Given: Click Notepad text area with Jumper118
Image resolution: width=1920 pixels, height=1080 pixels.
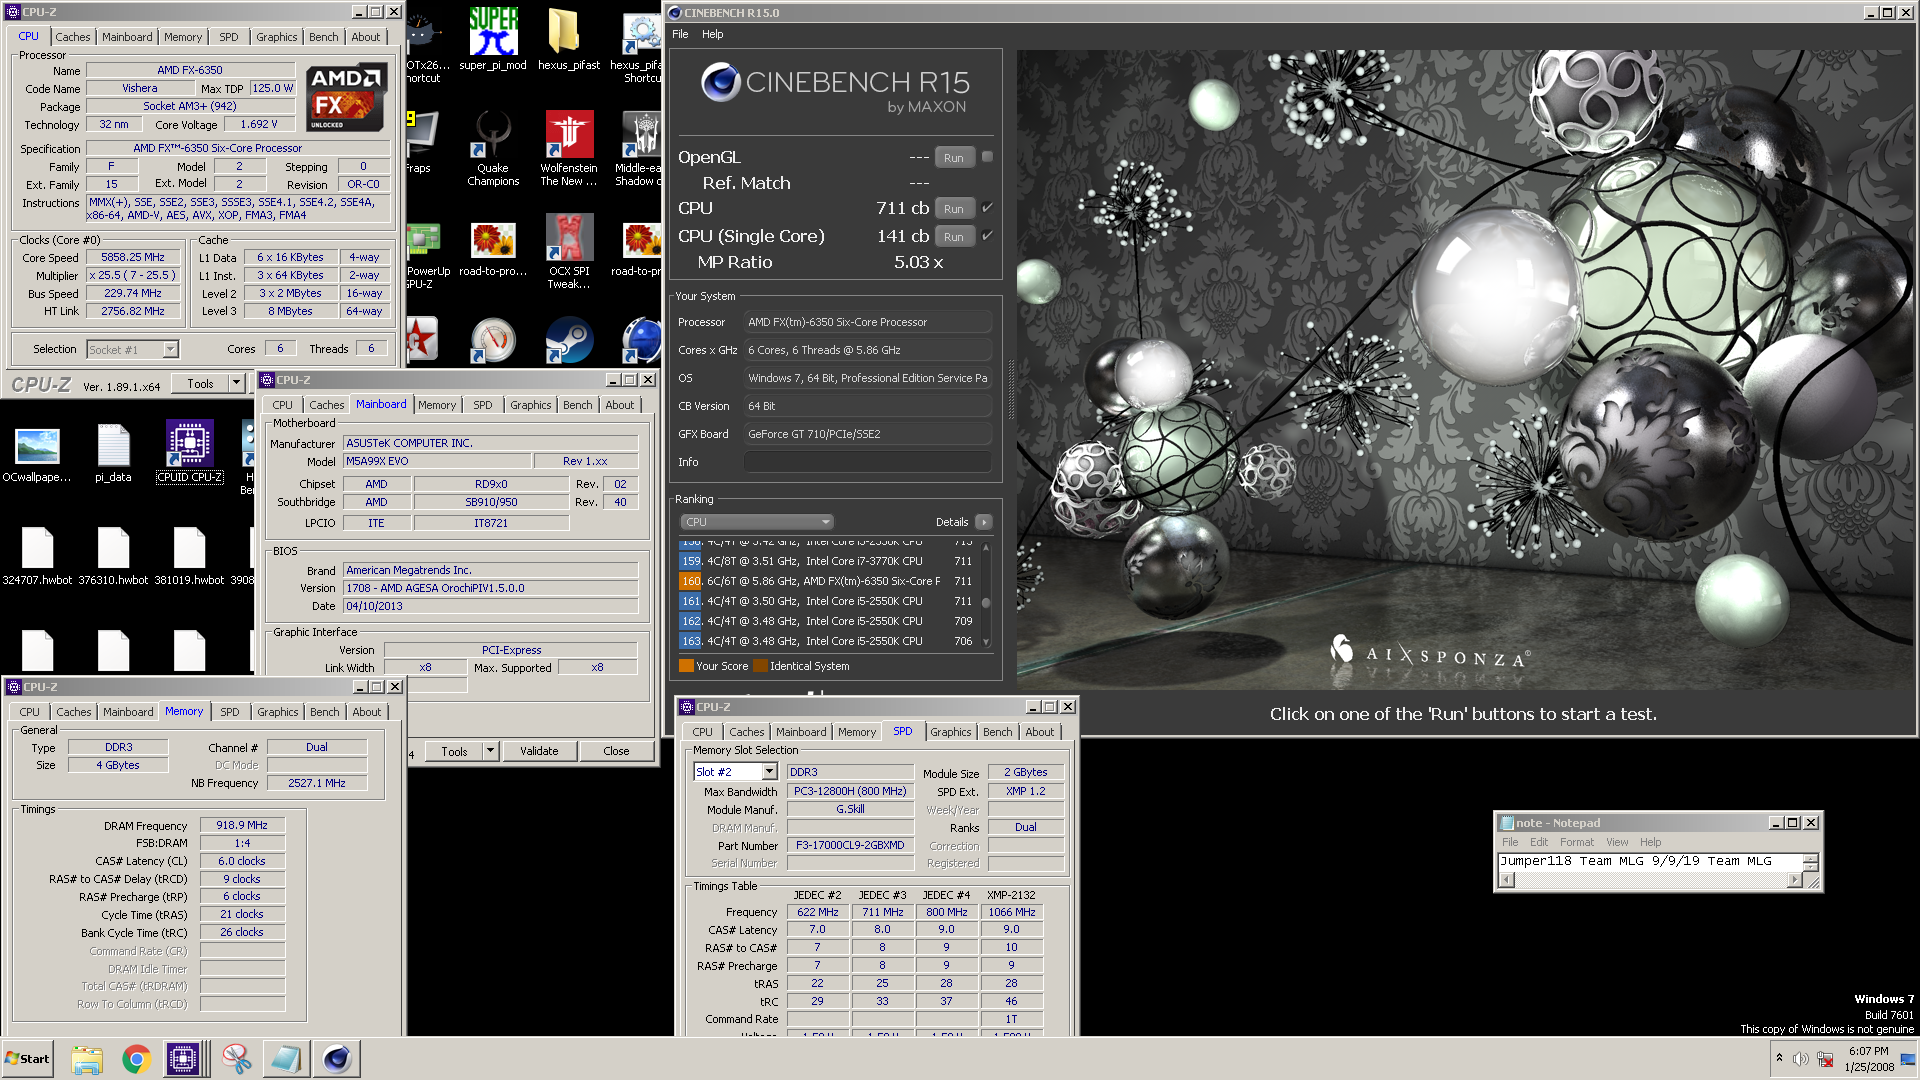Looking at the screenshot, I should pyautogui.click(x=1650, y=861).
